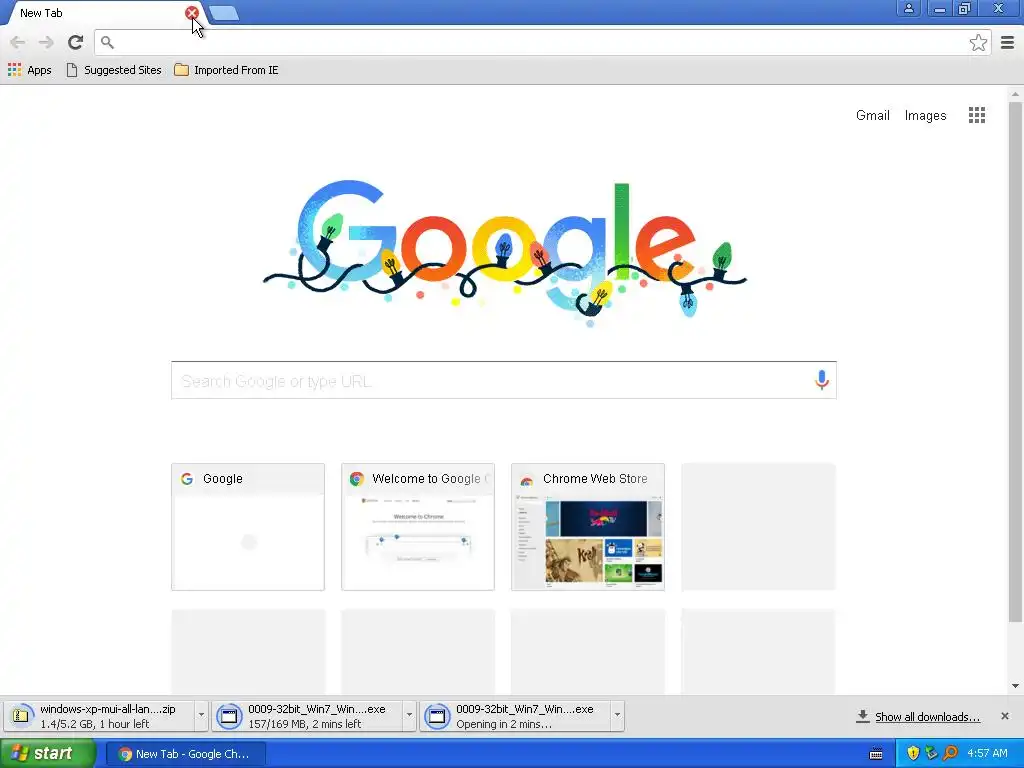Click the scrollbar up arrow
The width and height of the screenshot is (1024, 768).
click(1015, 94)
